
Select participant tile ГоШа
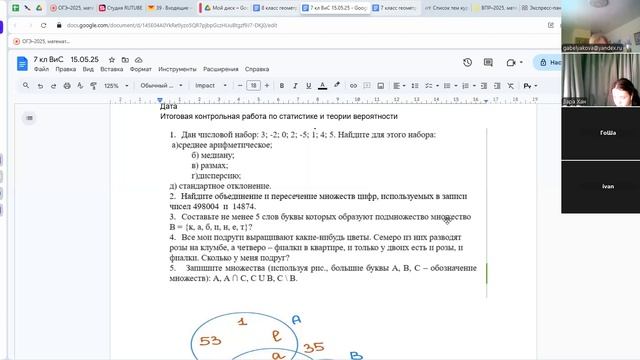600,133
